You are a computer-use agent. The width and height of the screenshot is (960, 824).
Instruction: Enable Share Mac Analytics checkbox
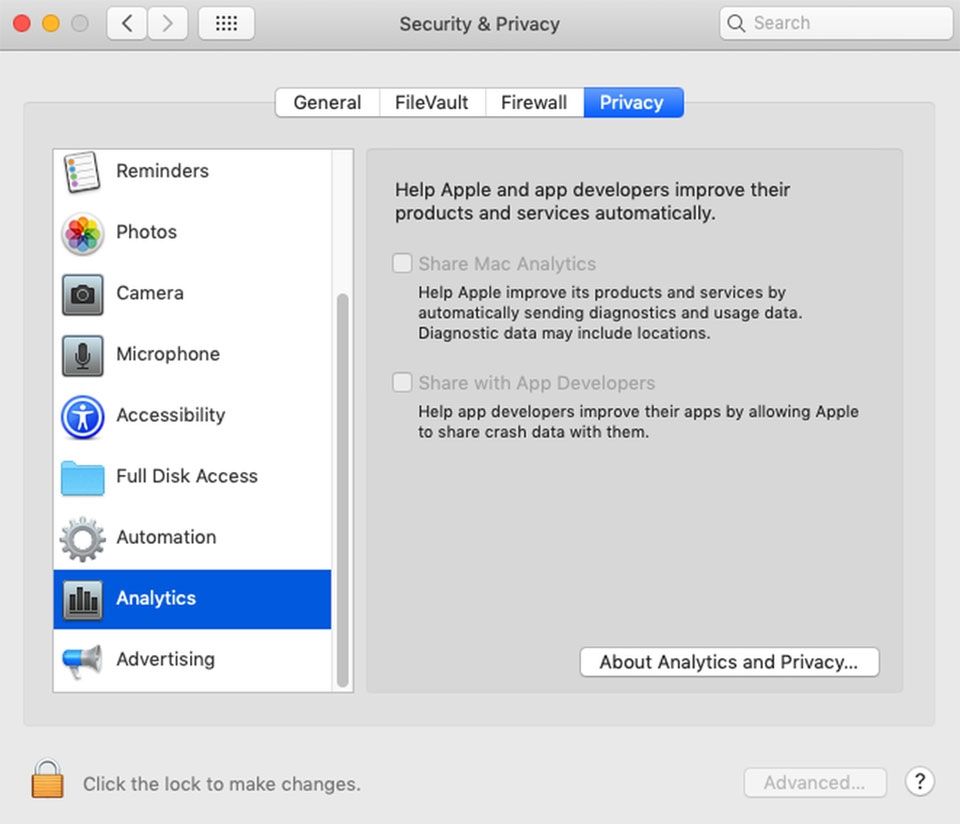402,263
